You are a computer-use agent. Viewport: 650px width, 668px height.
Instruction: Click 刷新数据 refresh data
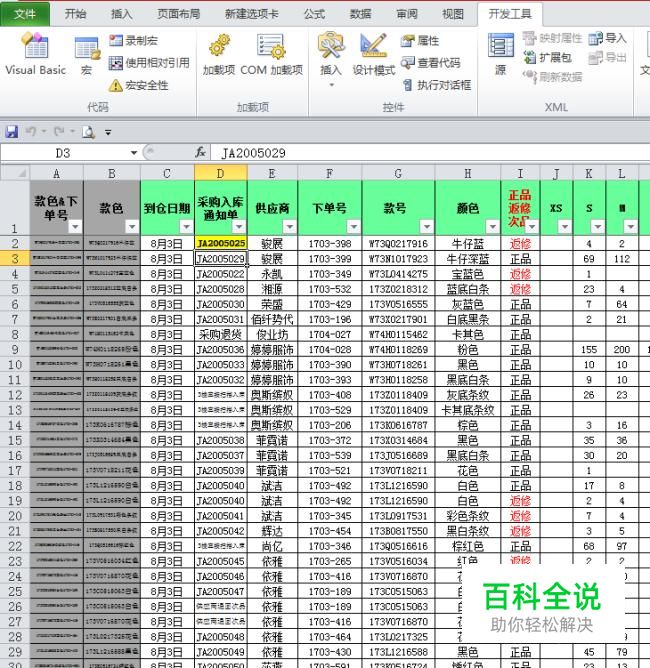pyautogui.click(x=552, y=77)
